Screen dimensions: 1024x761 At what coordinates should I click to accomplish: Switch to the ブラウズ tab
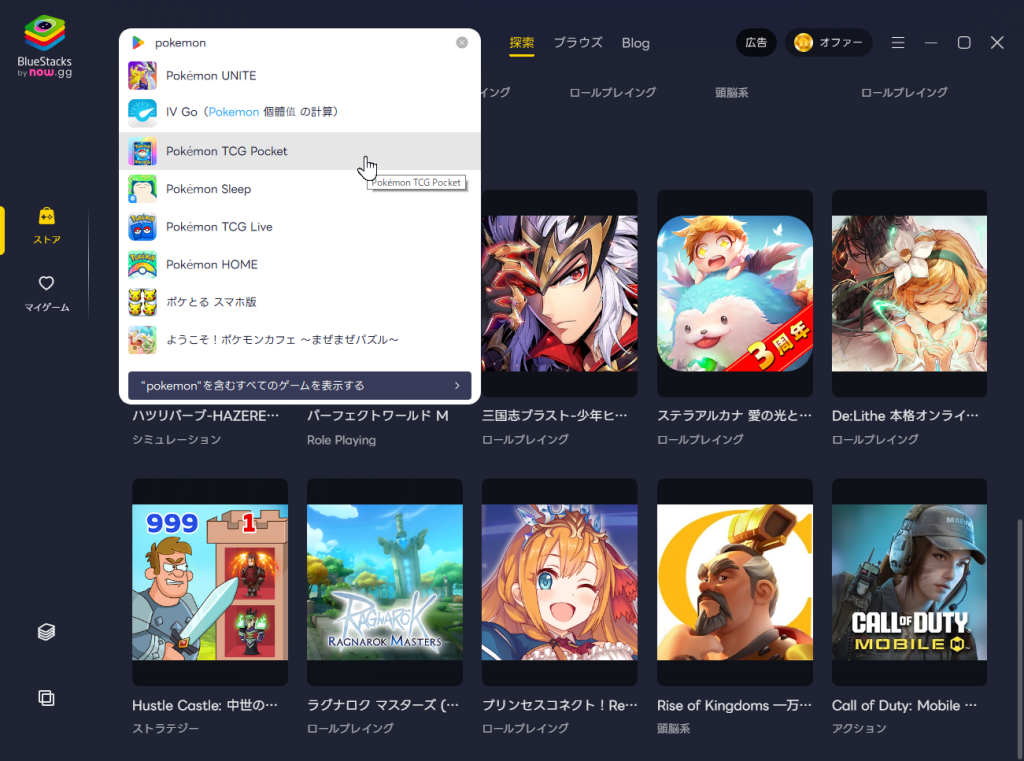[578, 43]
